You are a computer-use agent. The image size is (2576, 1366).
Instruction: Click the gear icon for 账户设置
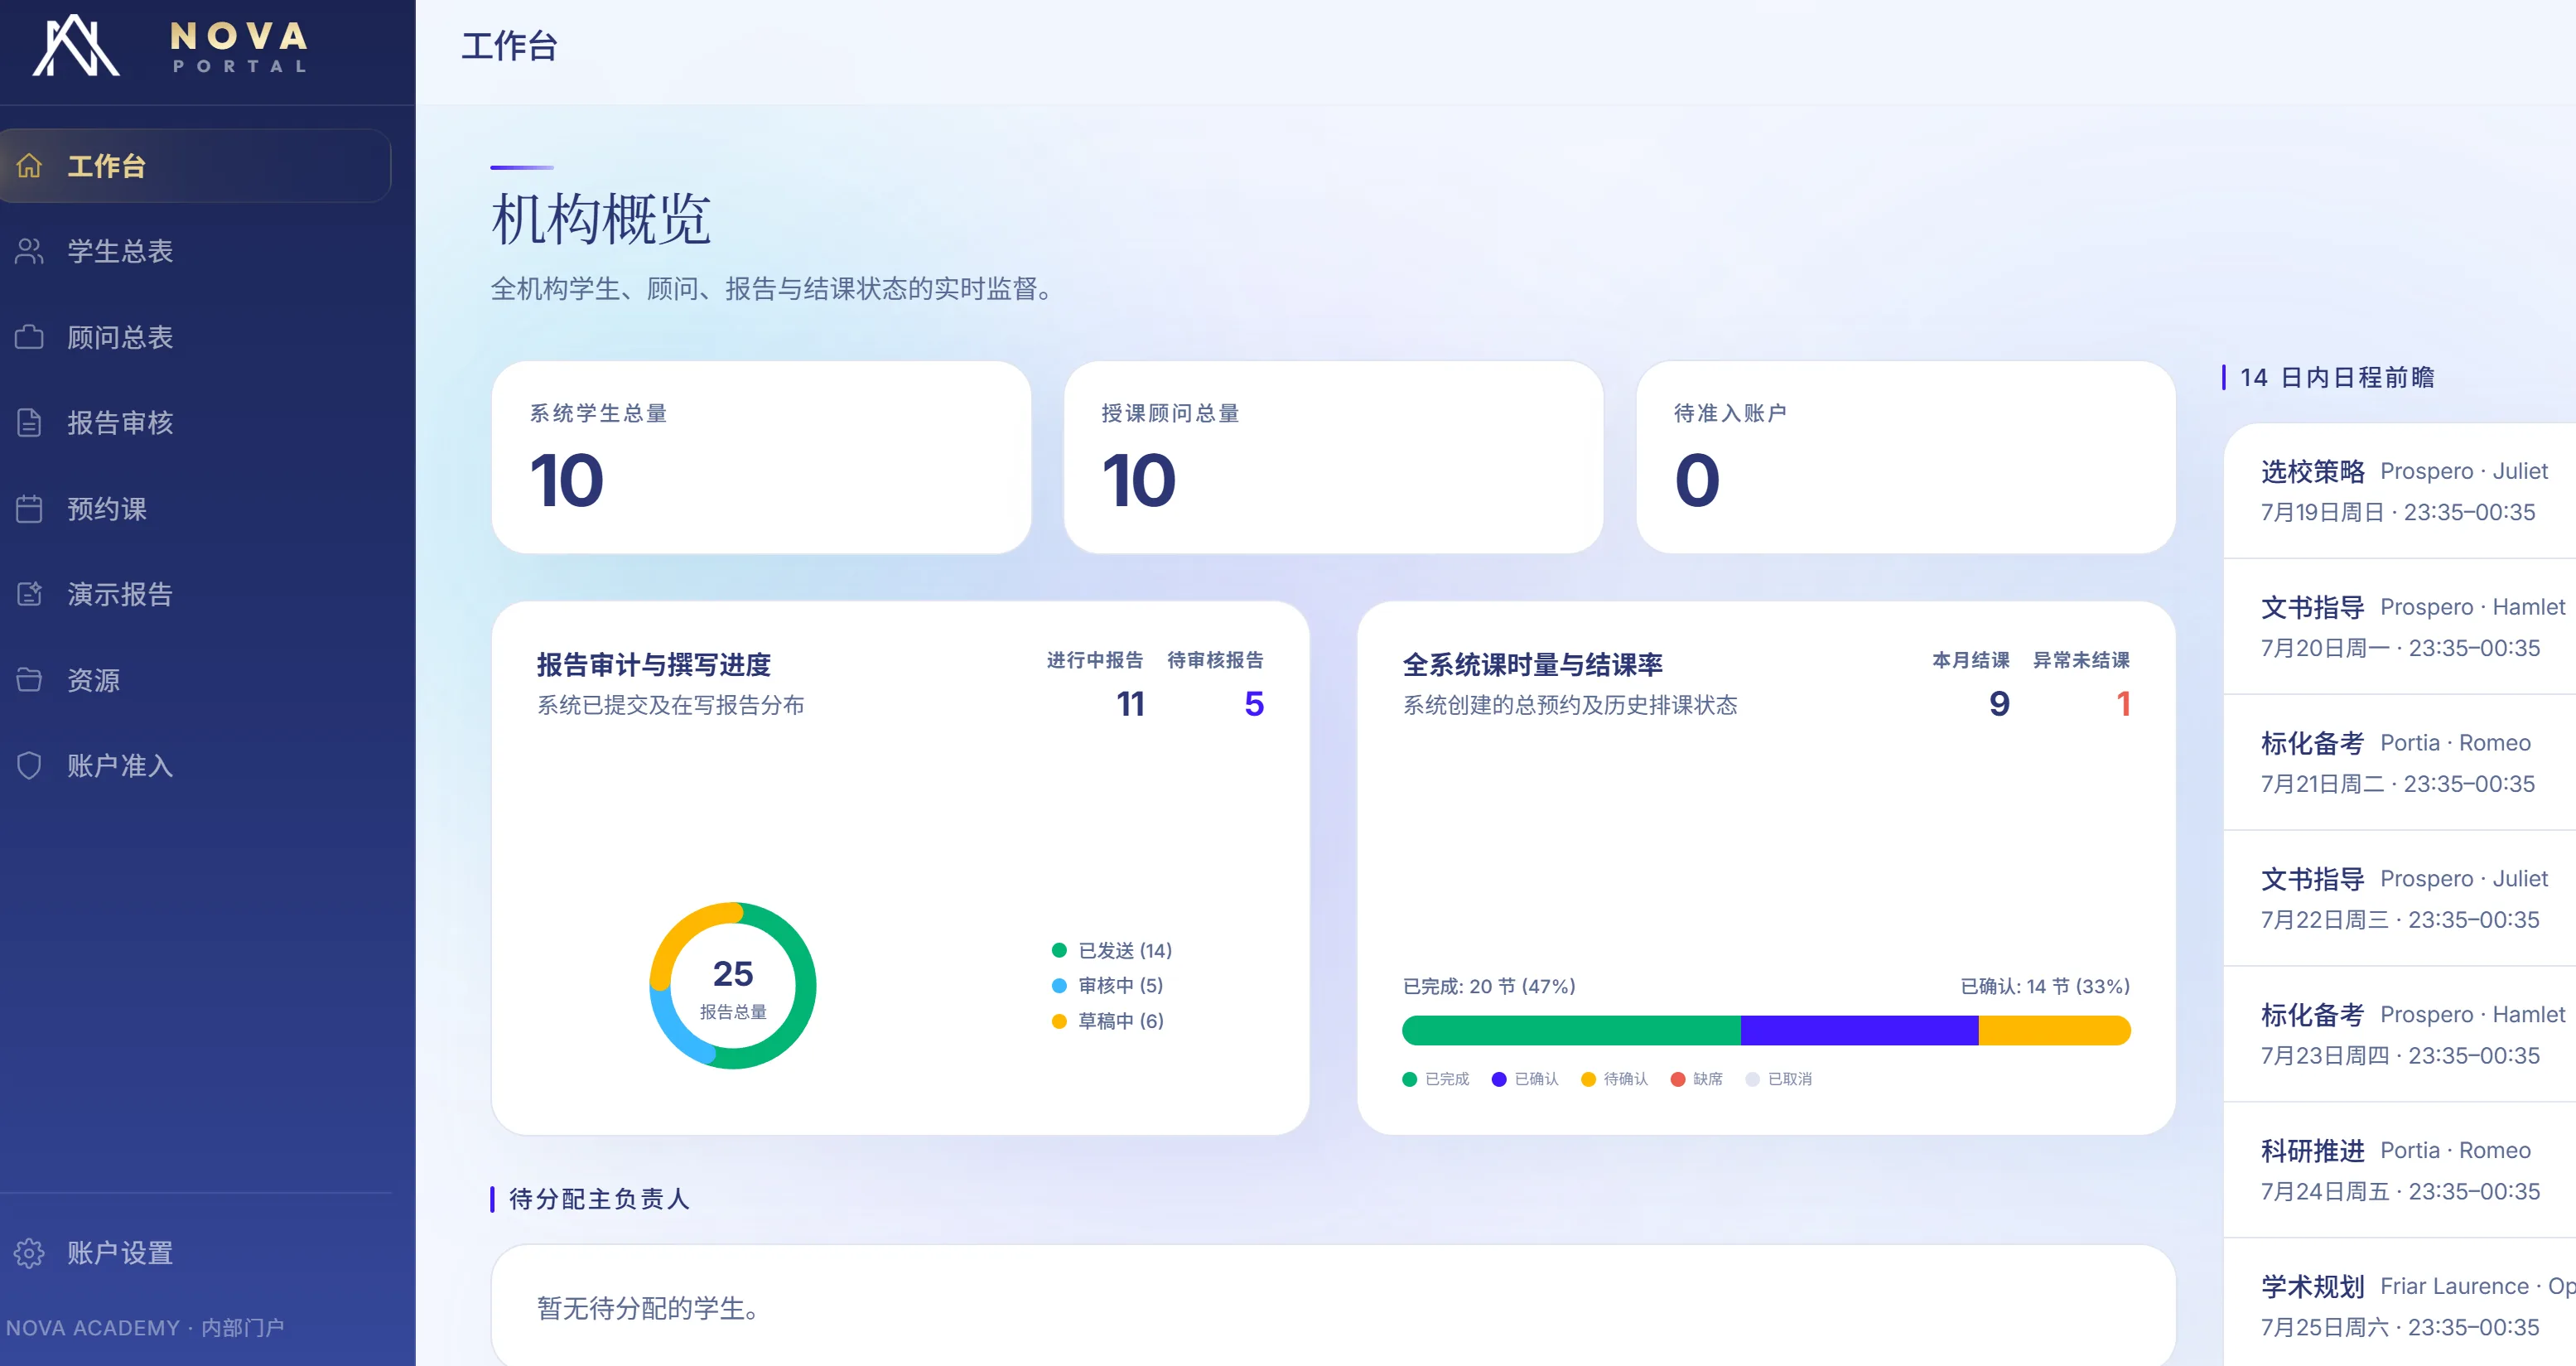pos(29,1253)
